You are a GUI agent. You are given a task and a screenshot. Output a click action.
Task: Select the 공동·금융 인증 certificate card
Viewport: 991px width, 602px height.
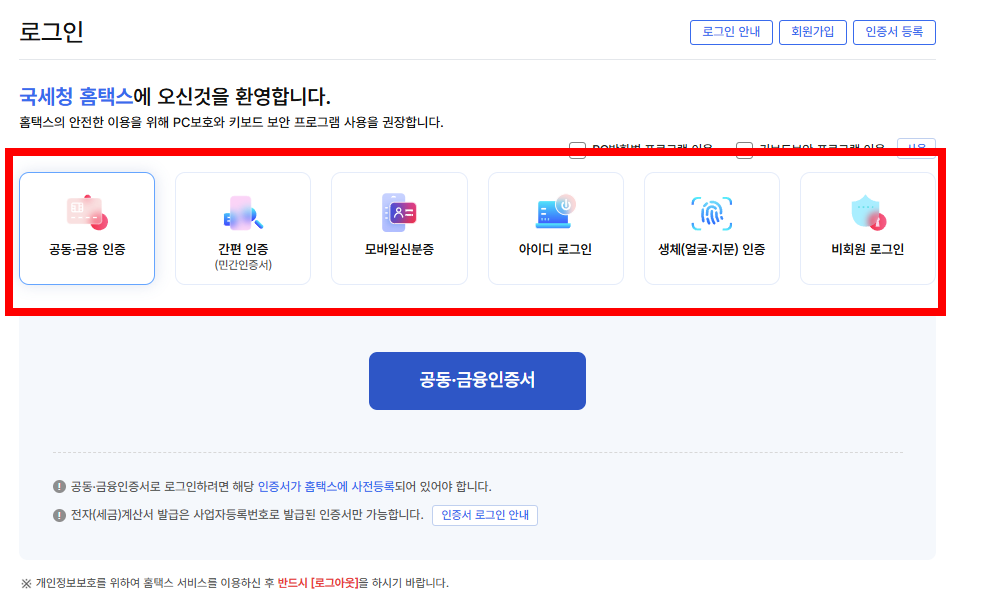tap(87, 228)
